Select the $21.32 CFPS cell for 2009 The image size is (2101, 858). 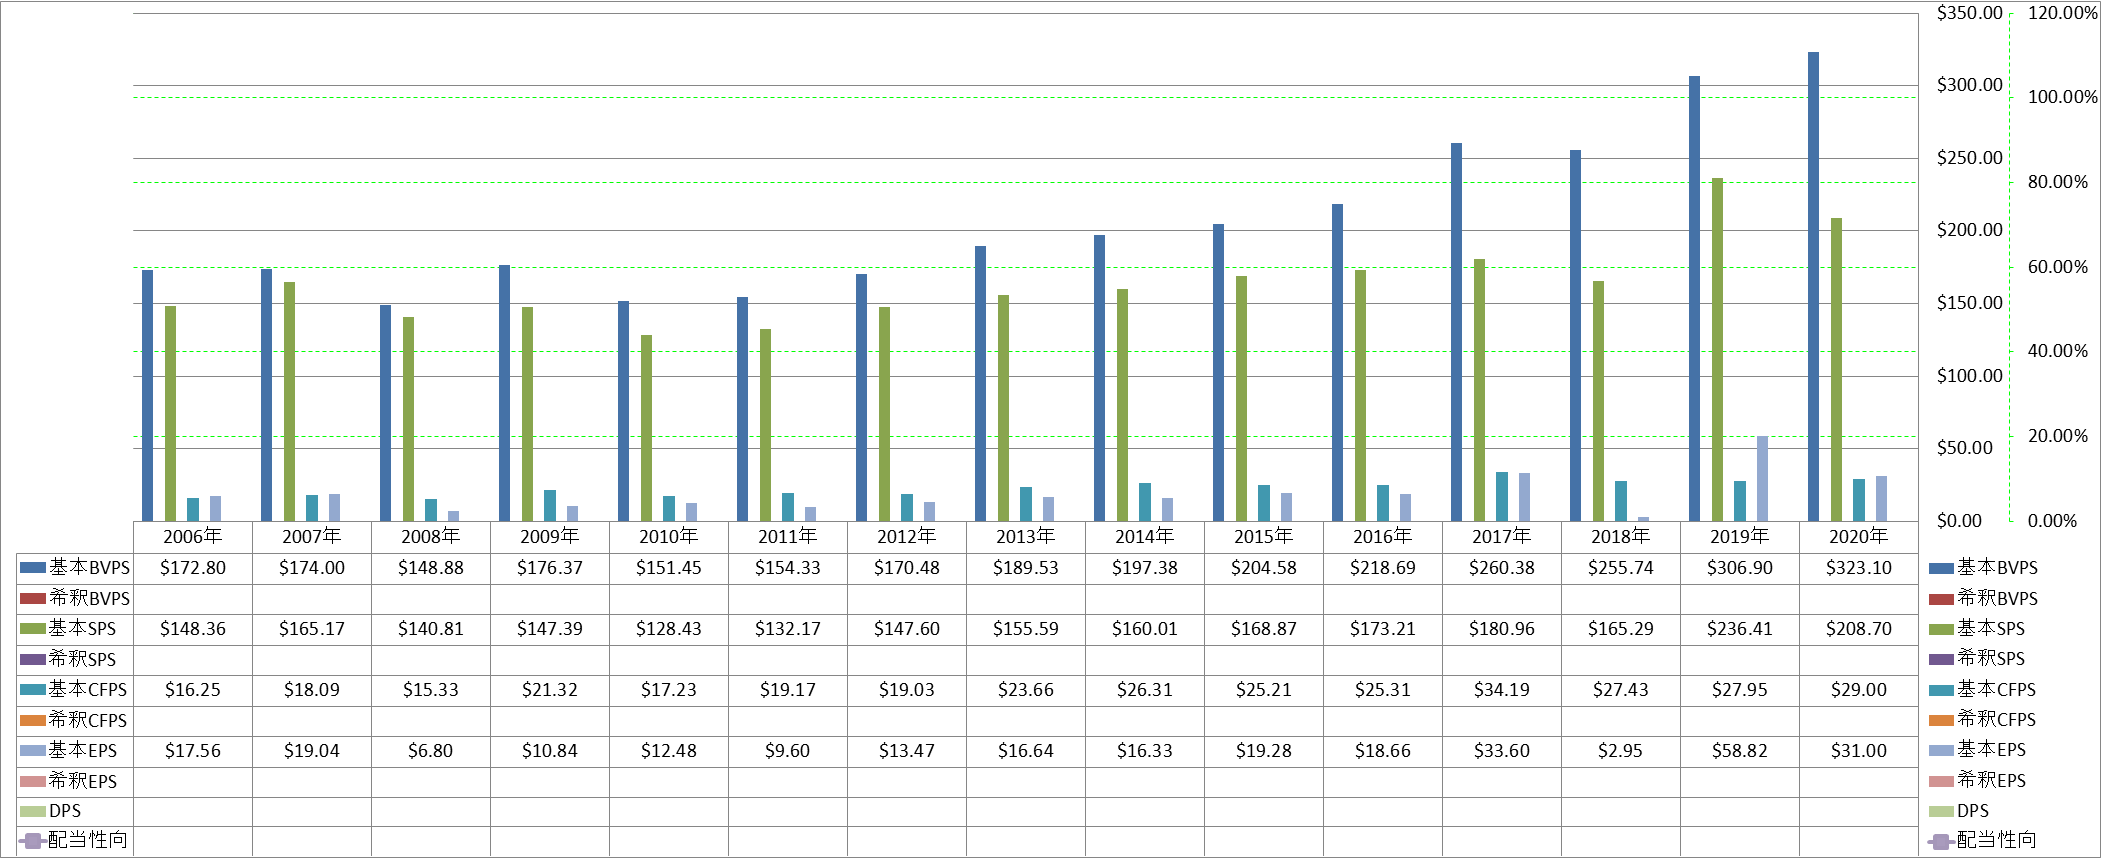tap(549, 690)
